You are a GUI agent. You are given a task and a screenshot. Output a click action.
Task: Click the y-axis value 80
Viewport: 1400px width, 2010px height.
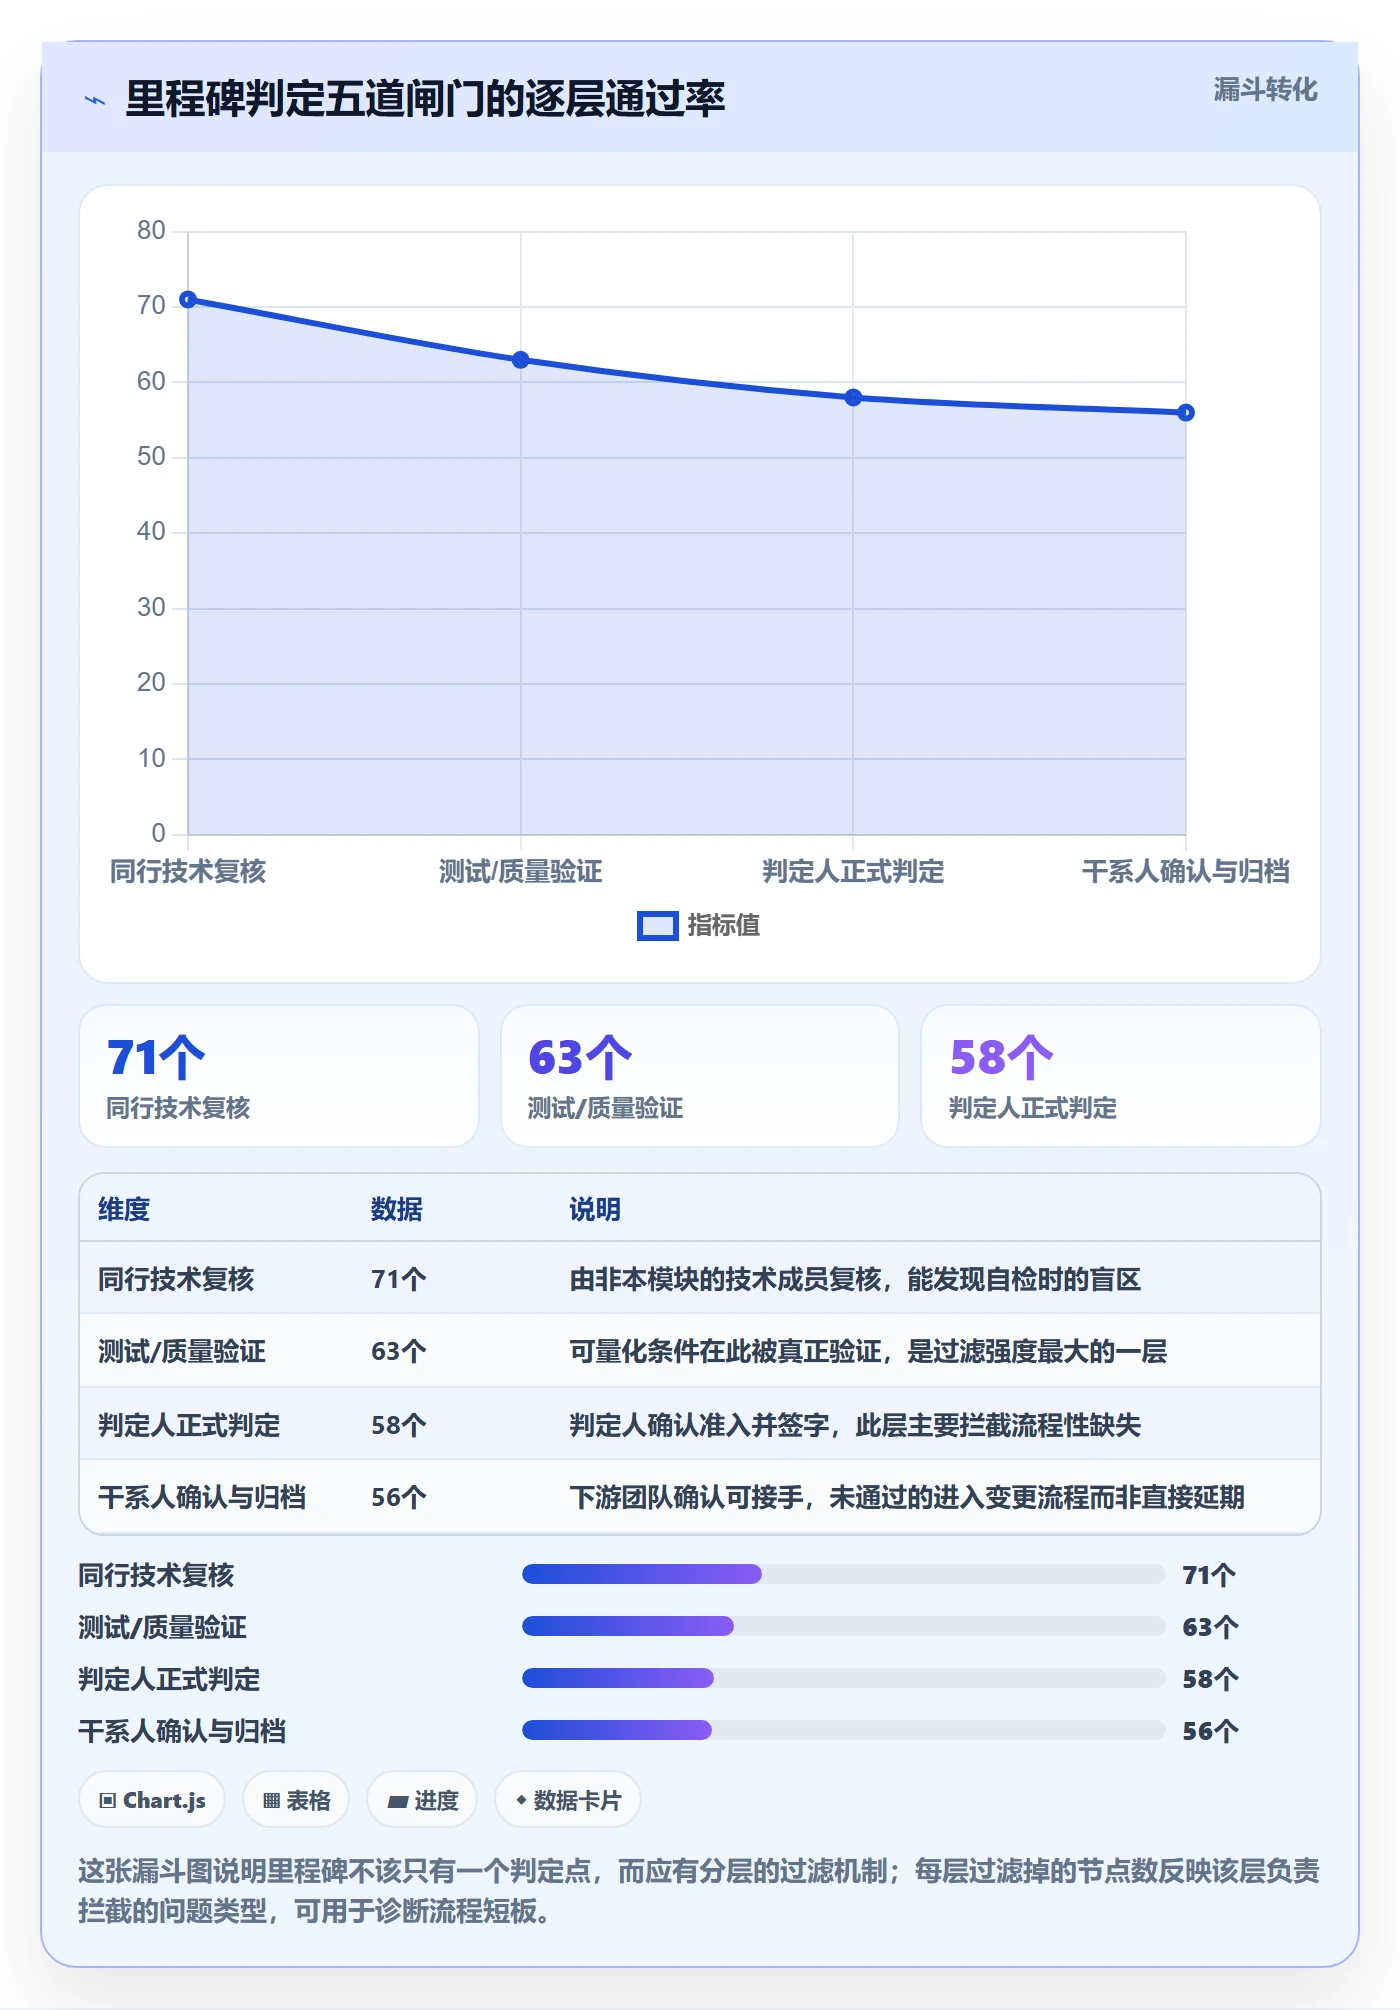[151, 231]
